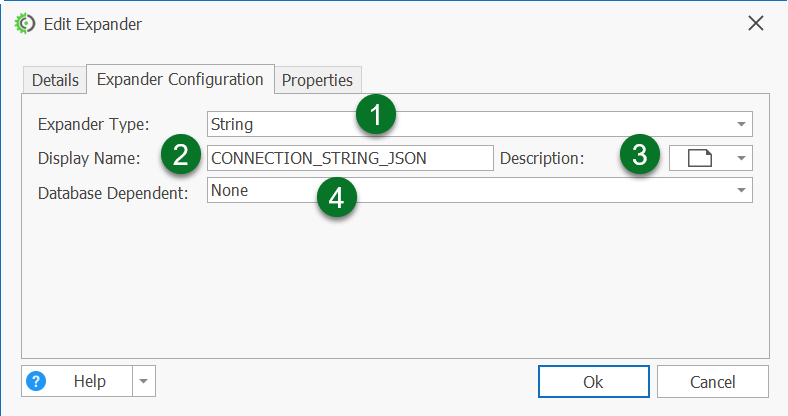This screenshot has width=788, height=416.
Task: Click the blue question mark Help icon
Action: pyautogui.click(x=36, y=381)
